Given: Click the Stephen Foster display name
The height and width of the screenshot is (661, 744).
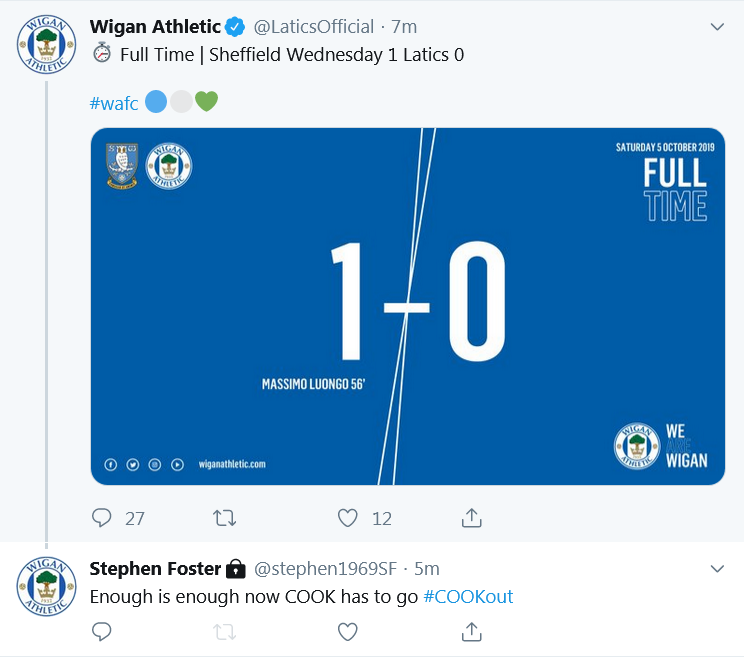Looking at the screenshot, I should 155,569.
